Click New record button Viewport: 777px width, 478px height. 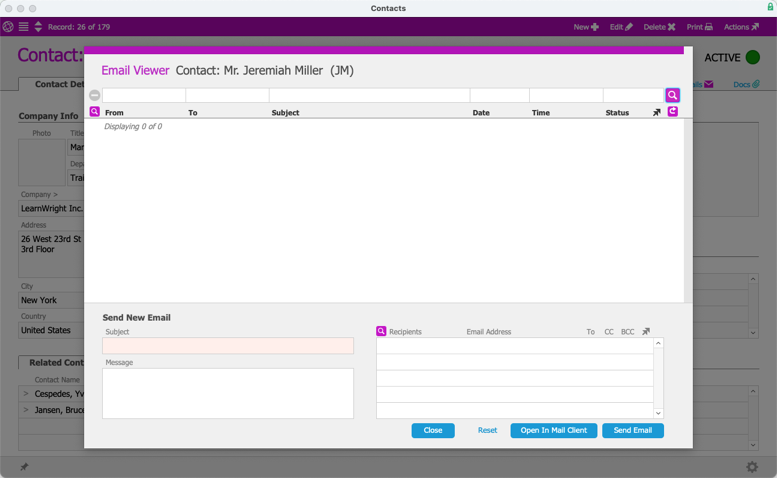(x=586, y=27)
